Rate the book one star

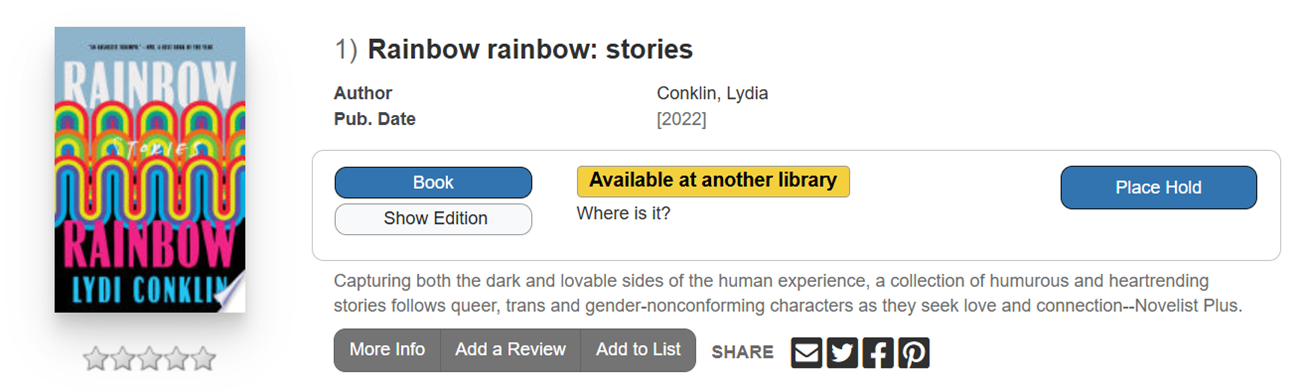[x=96, y=358]
